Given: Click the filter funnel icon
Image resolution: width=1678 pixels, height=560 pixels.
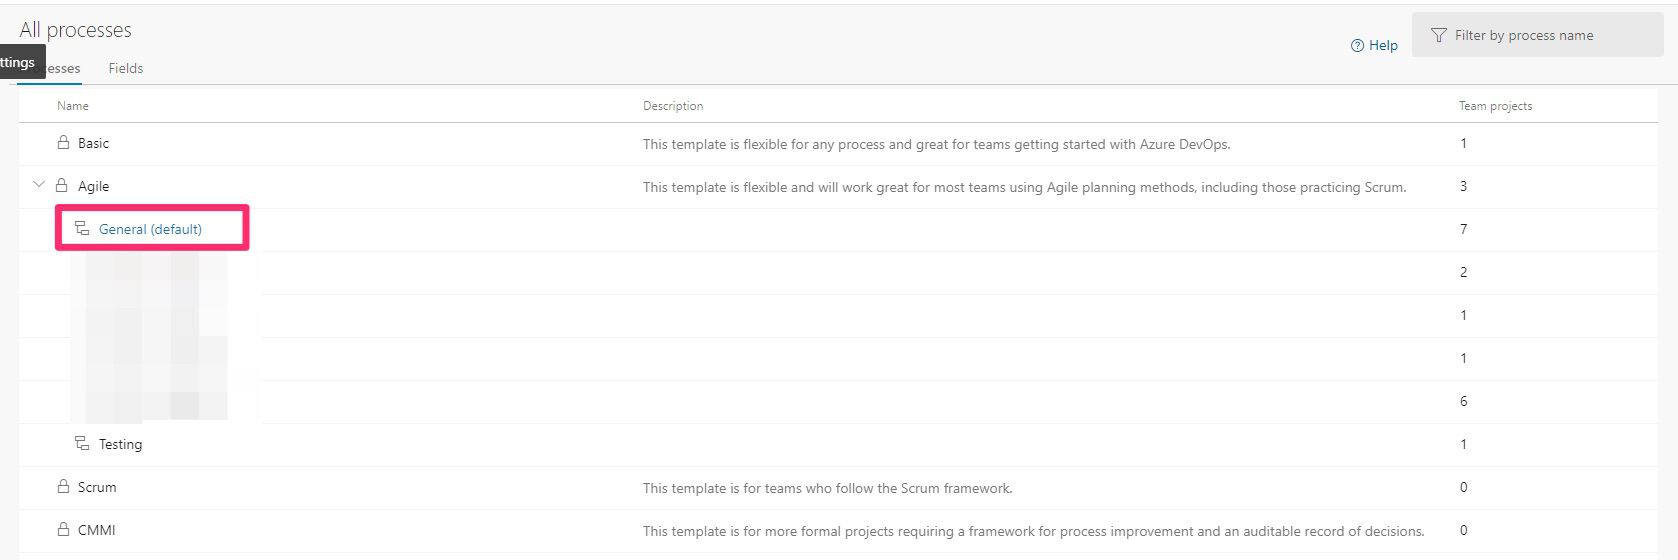Looking at the screenshot, I should click(x=1438, y=35).
